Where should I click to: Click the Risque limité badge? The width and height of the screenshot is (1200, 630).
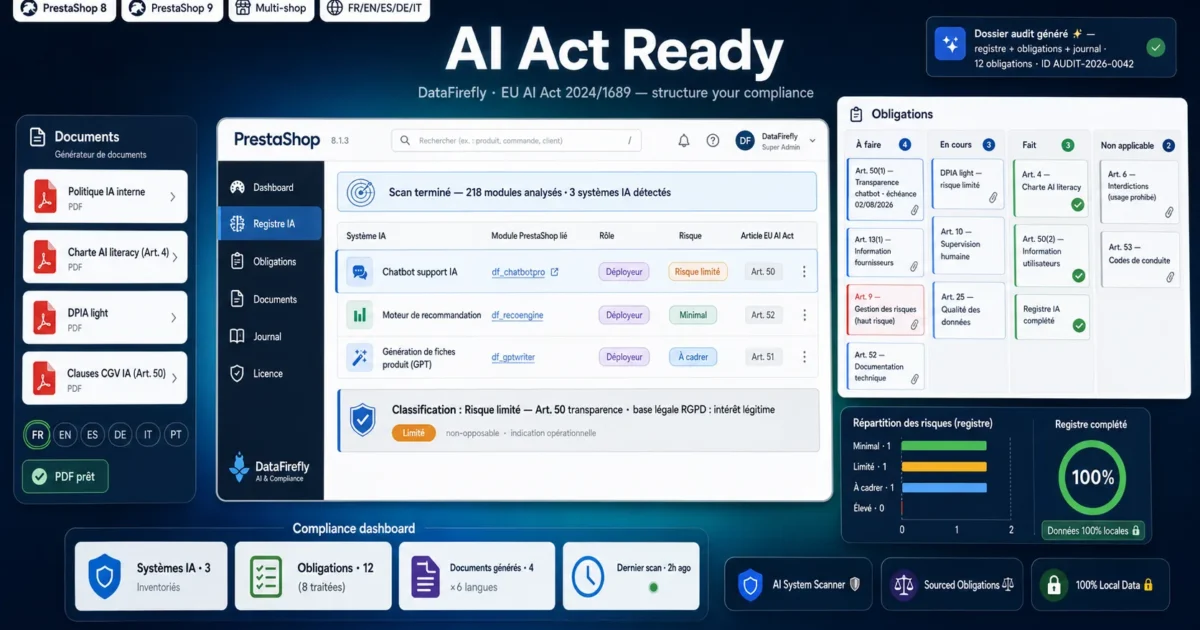click(698, 272)
